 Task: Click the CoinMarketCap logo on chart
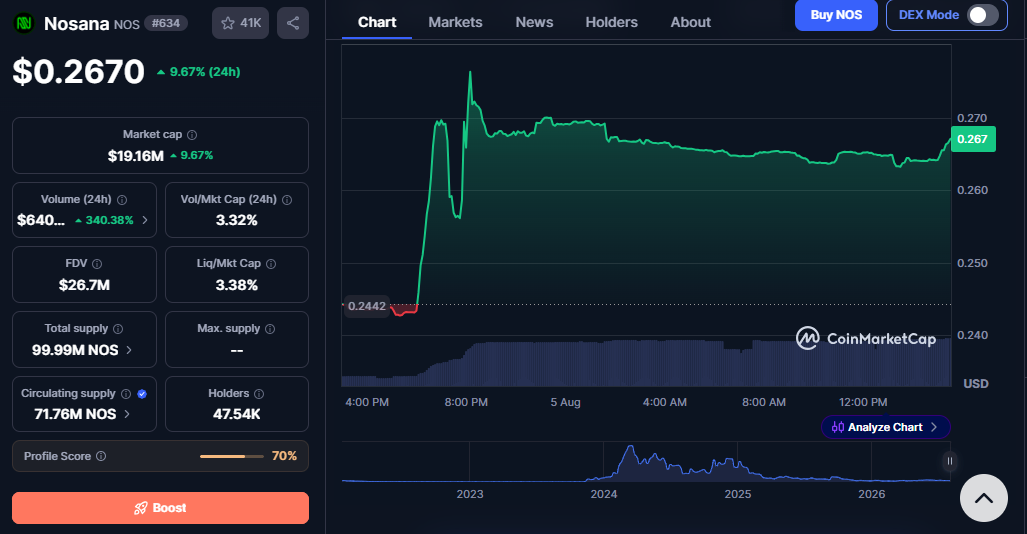point(866,339)
